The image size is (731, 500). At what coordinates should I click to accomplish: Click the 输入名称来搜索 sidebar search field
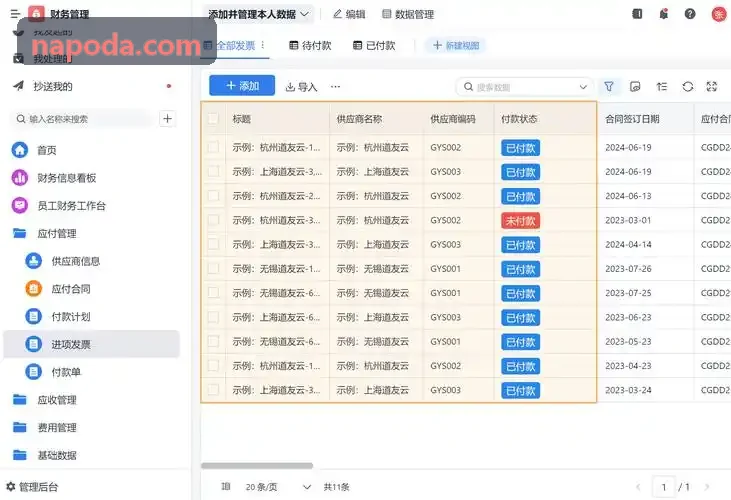(x=83, y=119)
